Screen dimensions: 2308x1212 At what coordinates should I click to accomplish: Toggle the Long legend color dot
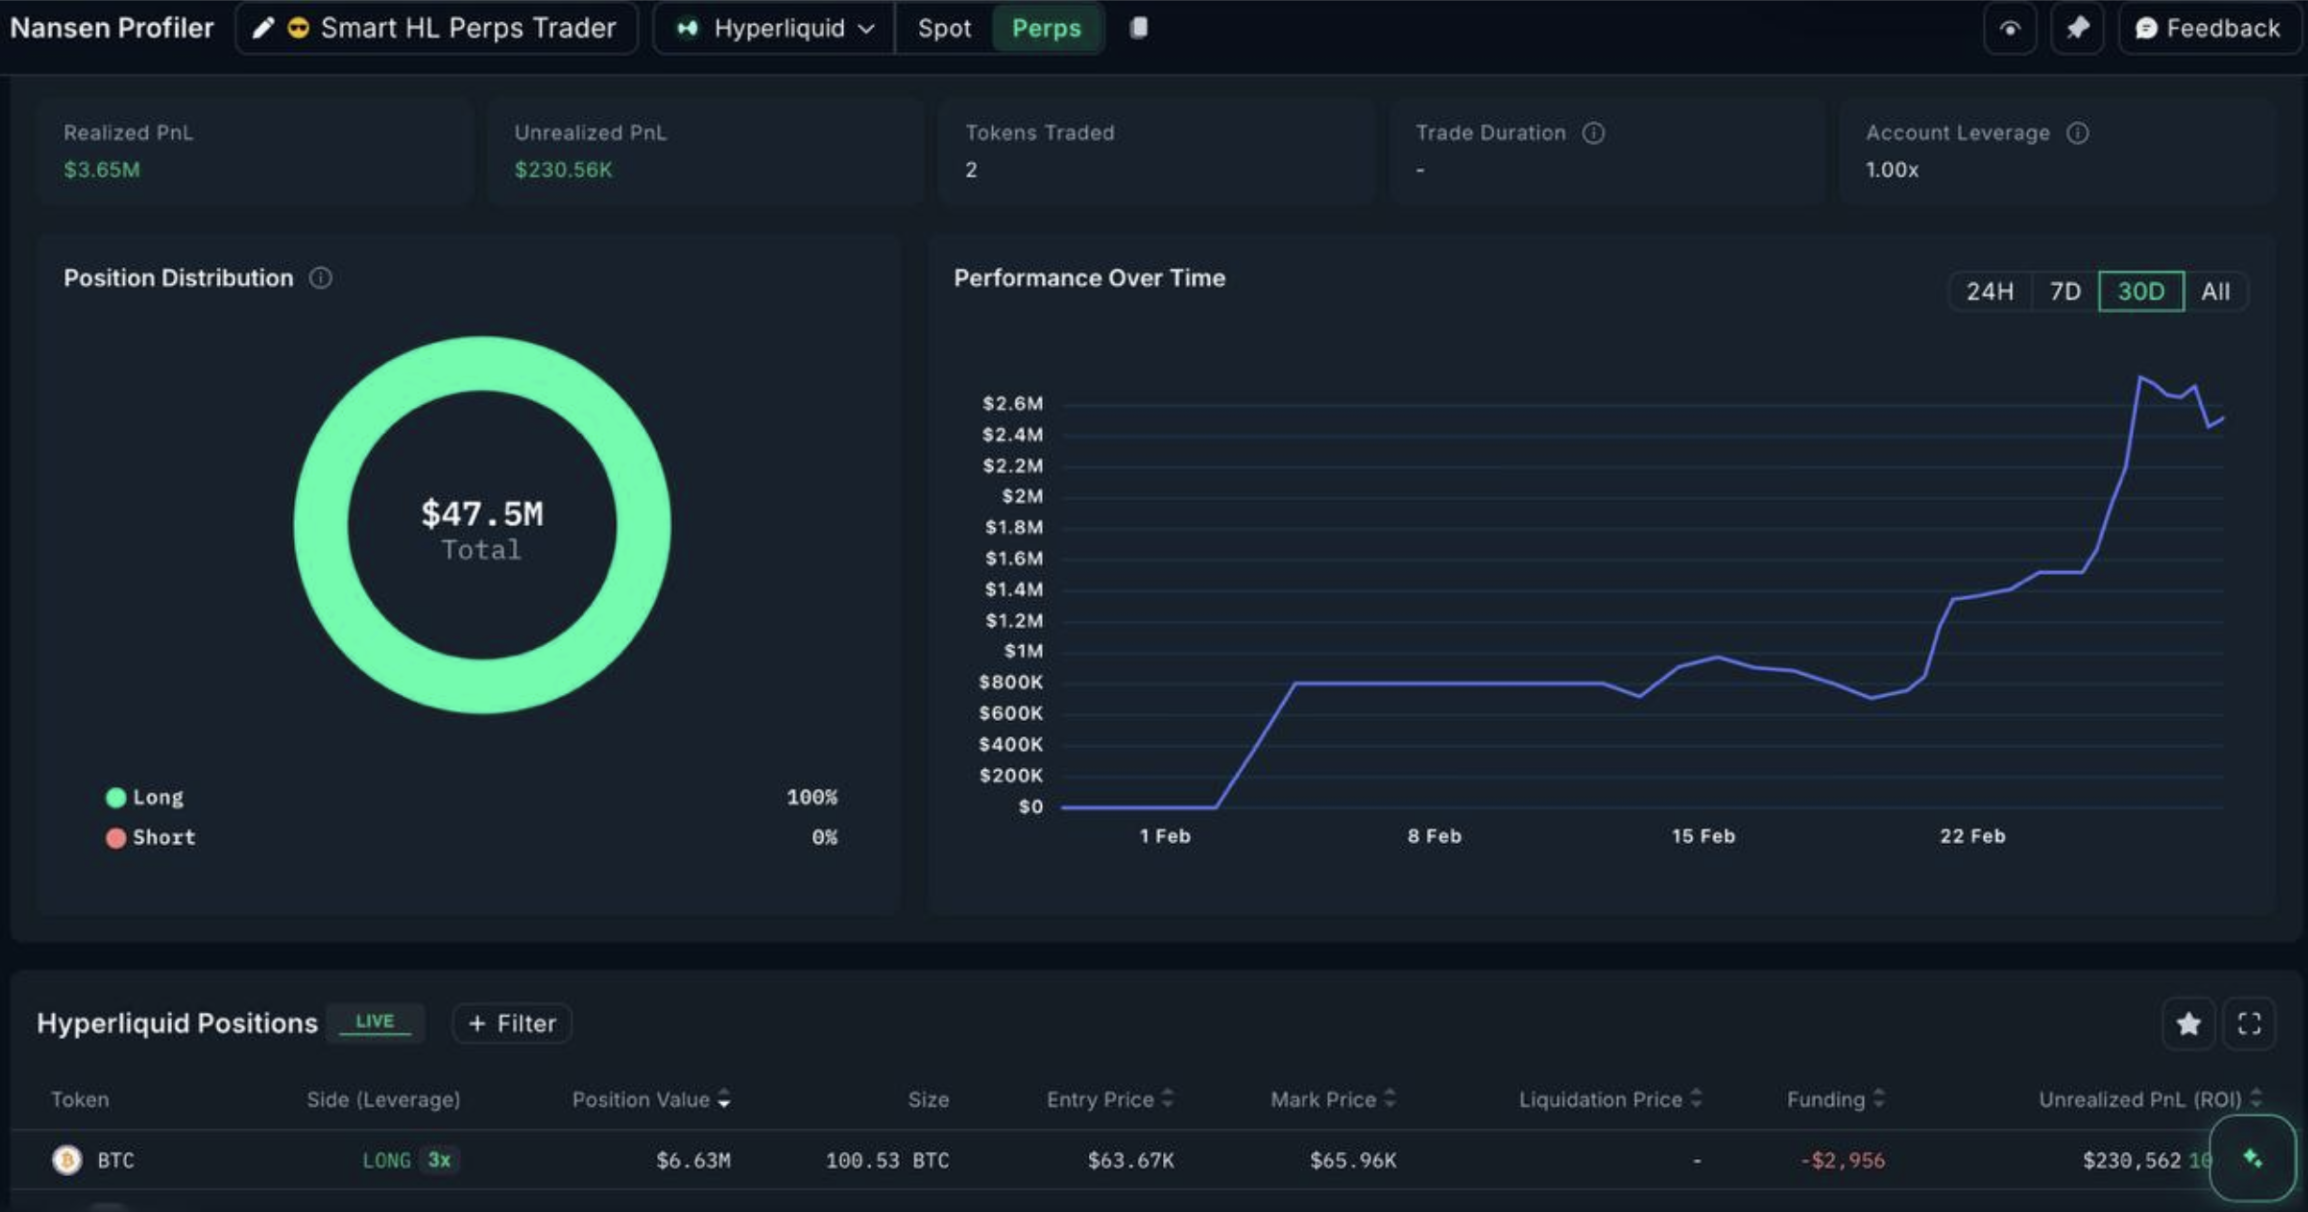point(116,797)
